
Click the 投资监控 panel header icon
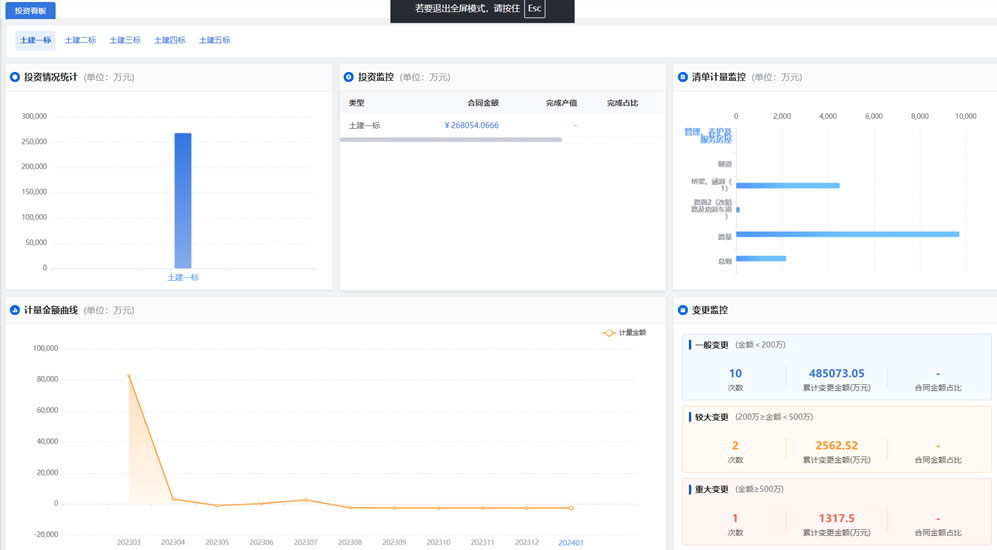(349, 77)
